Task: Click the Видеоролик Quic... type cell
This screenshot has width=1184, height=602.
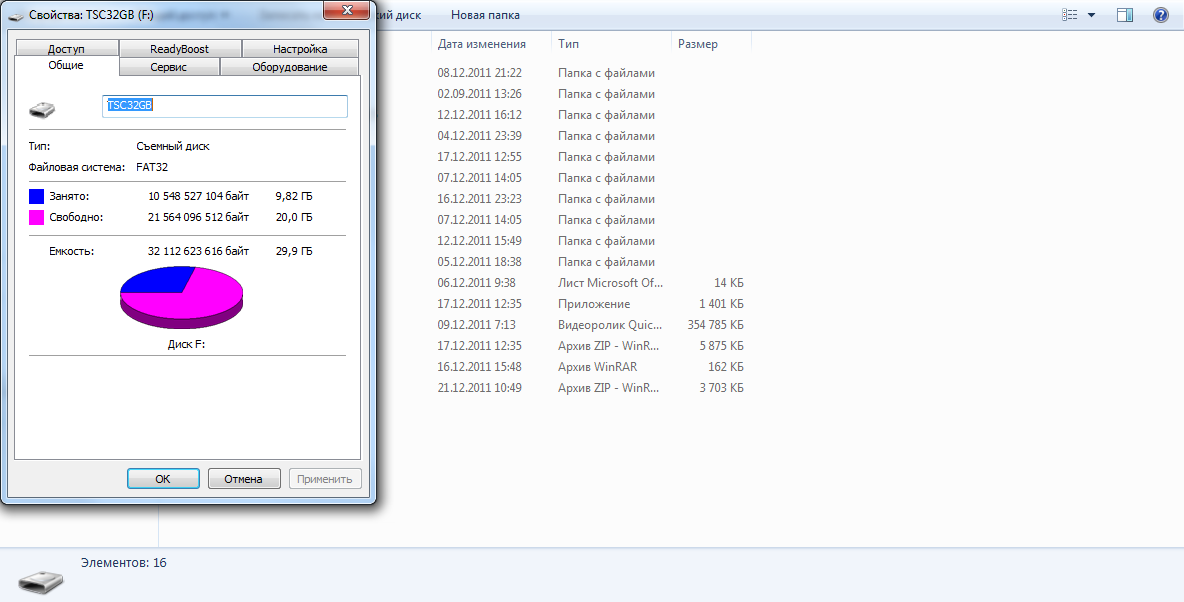Action: [610, 326]
